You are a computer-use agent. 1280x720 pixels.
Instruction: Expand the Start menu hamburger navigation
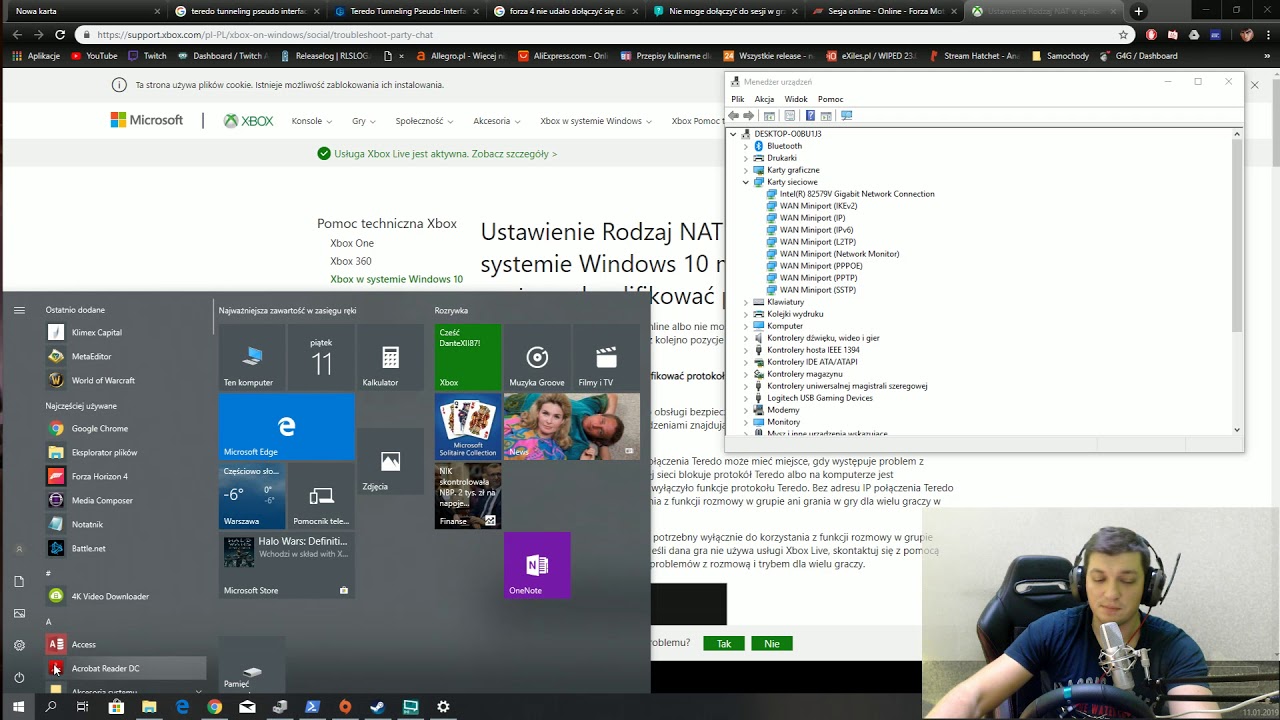tap(19, 310)
